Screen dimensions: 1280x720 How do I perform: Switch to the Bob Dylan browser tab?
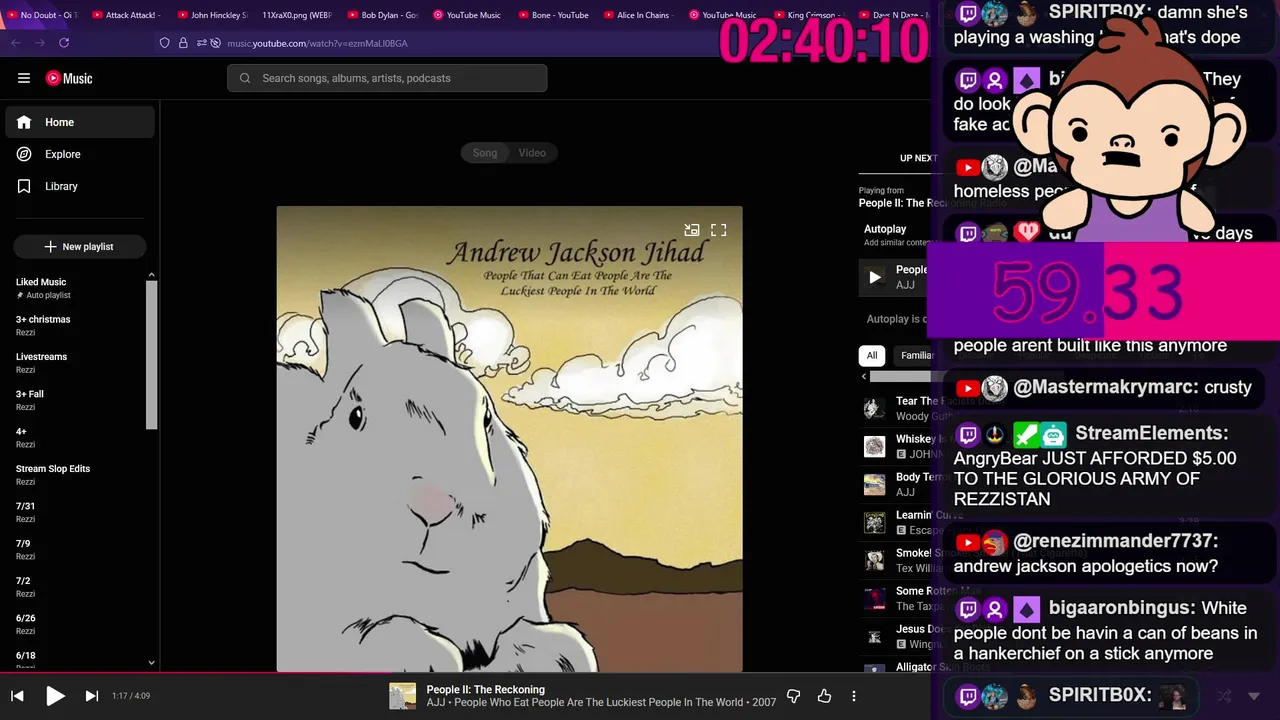coord(382,15)
